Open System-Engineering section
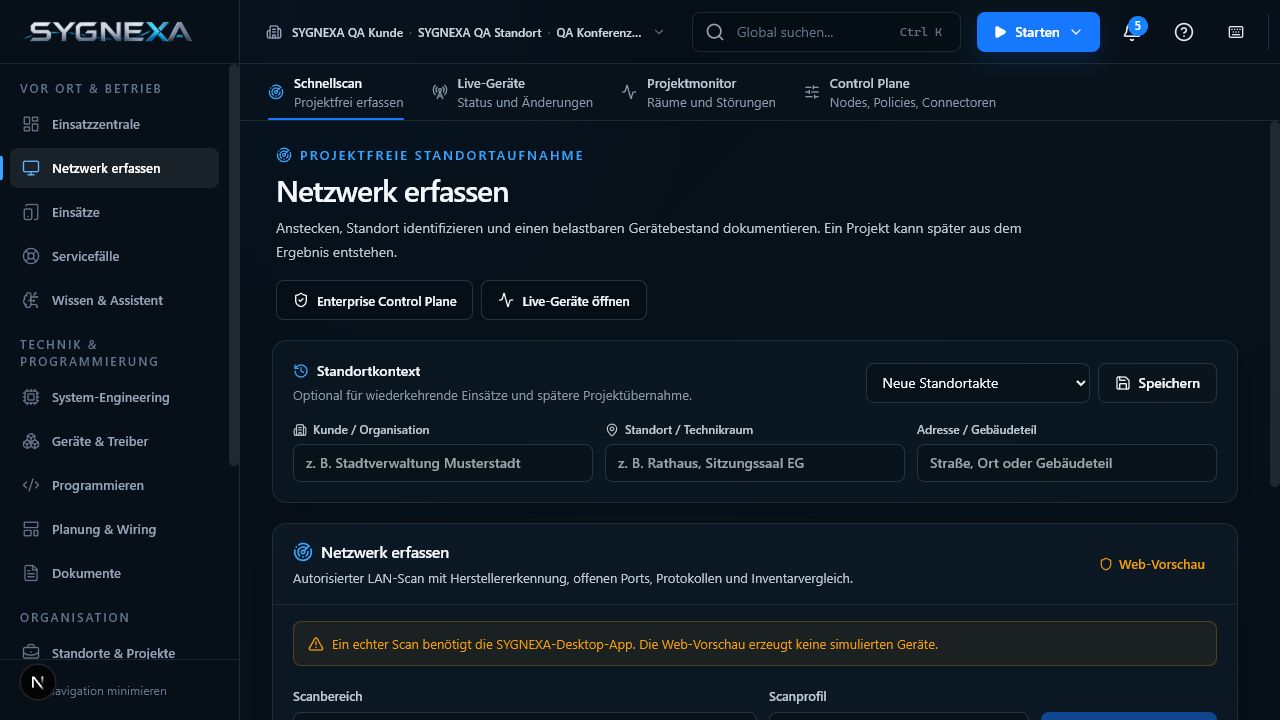The image size is (1280, 720). [x=114, y=397]
